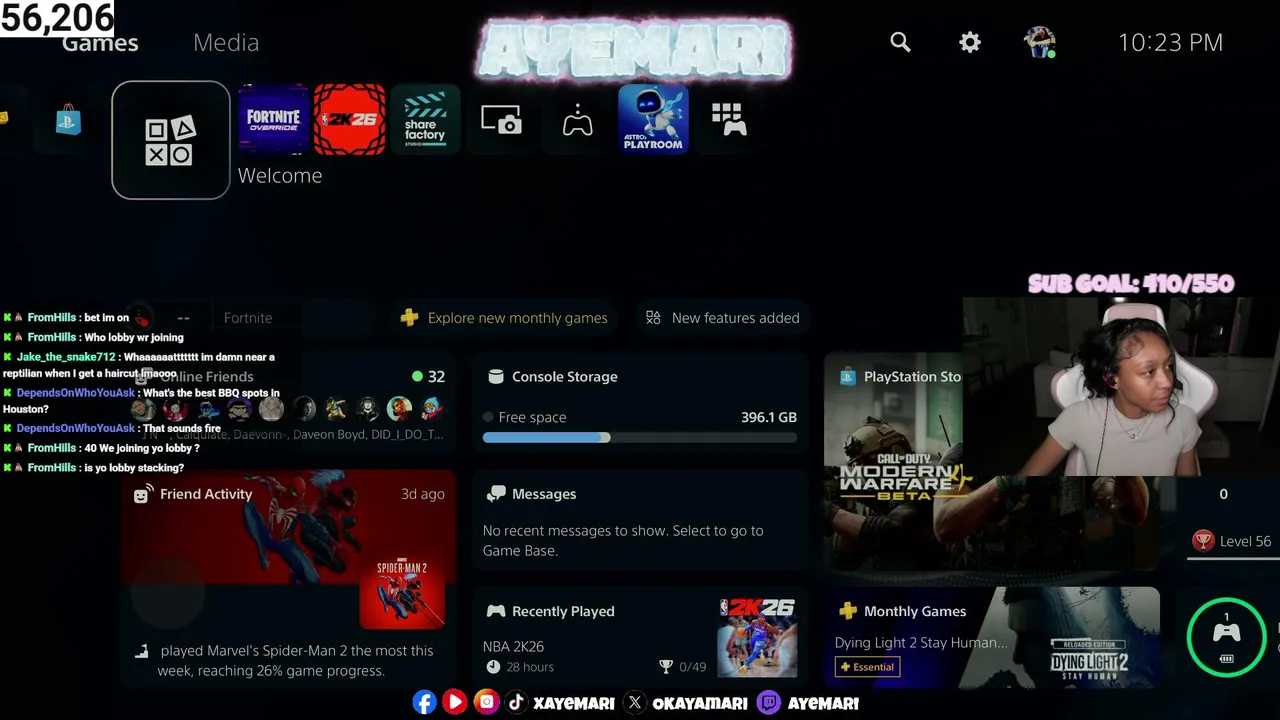The image size is (1280, 720).
Task: Click the Friend Activity heading
Action: pyautogui.click(x=206, y=494)
